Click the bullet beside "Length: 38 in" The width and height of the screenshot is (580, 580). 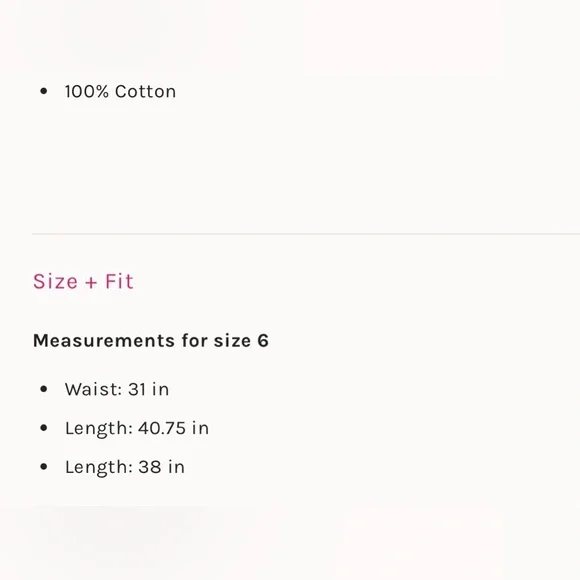pyautogui.click(x=44, y=466)
